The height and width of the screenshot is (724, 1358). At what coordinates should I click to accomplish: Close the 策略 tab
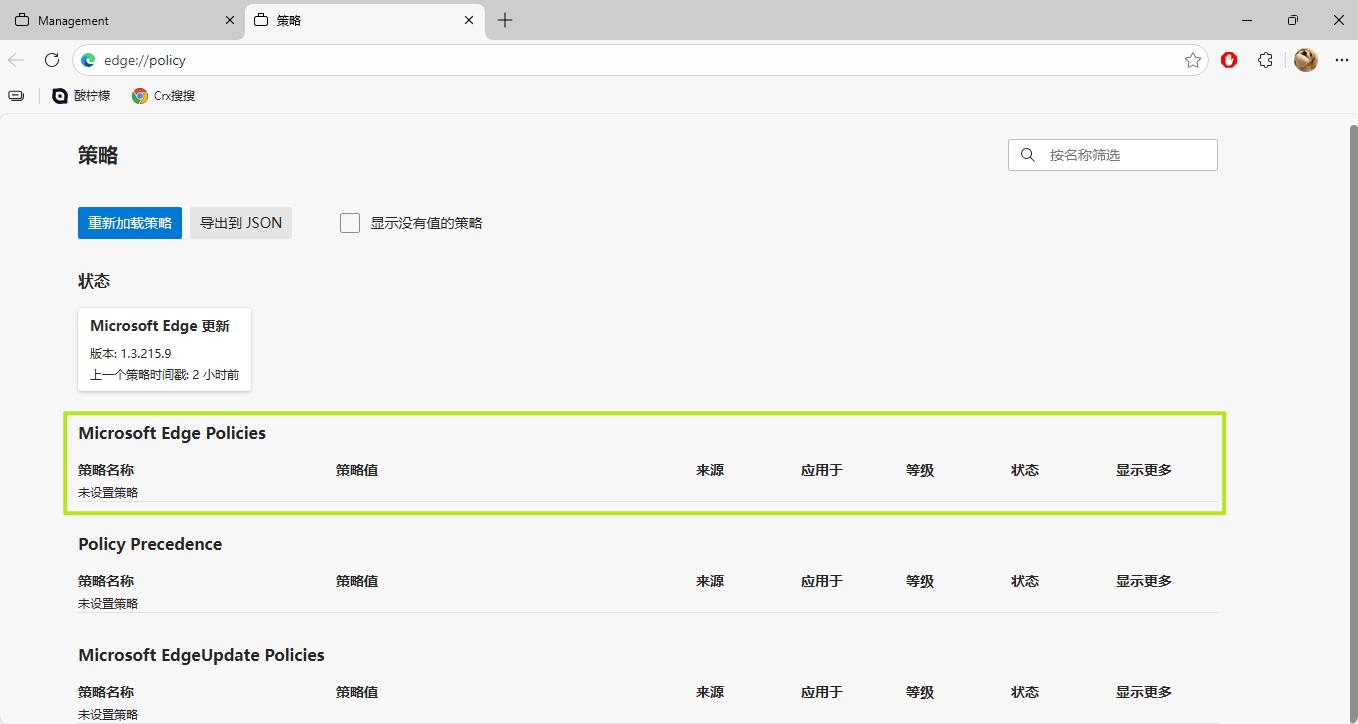[469, 20]
